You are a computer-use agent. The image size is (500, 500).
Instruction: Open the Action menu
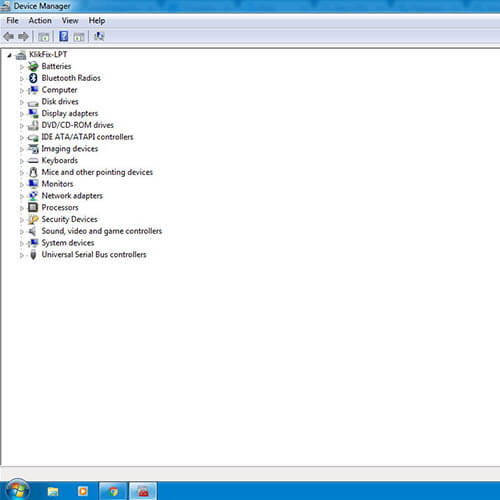coord(40,21)
